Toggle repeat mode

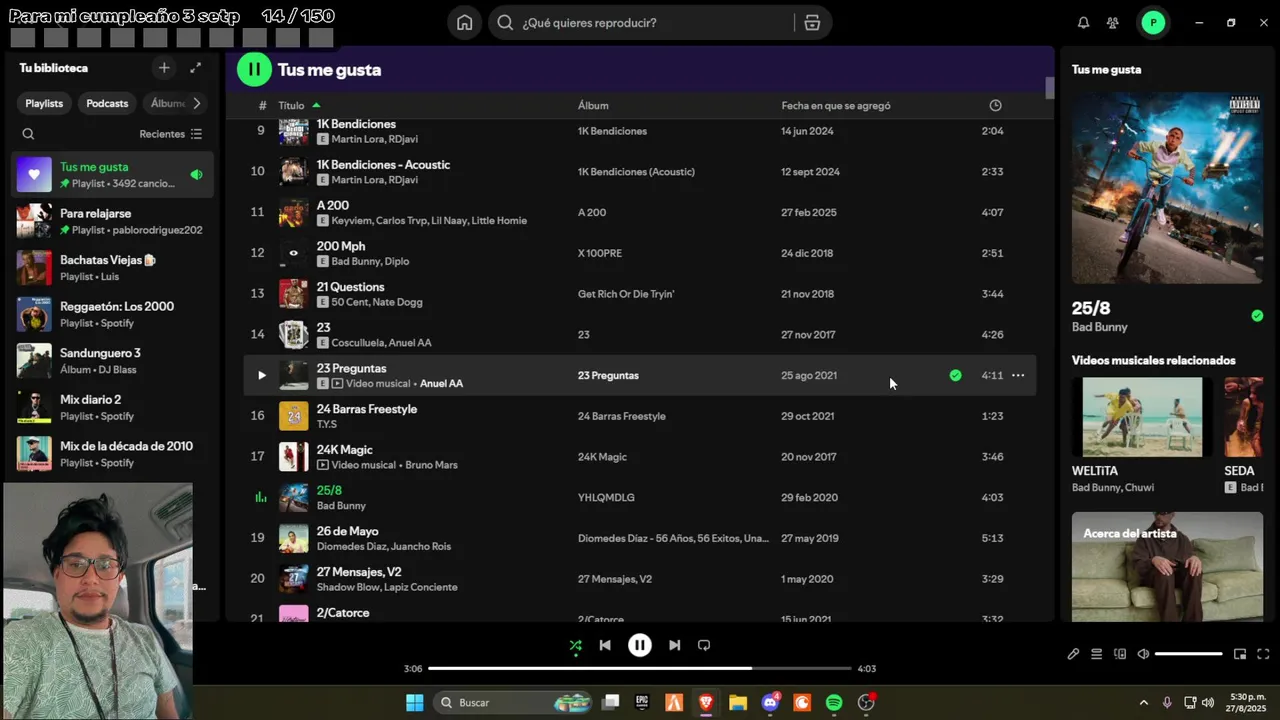[x=704, y=645]
